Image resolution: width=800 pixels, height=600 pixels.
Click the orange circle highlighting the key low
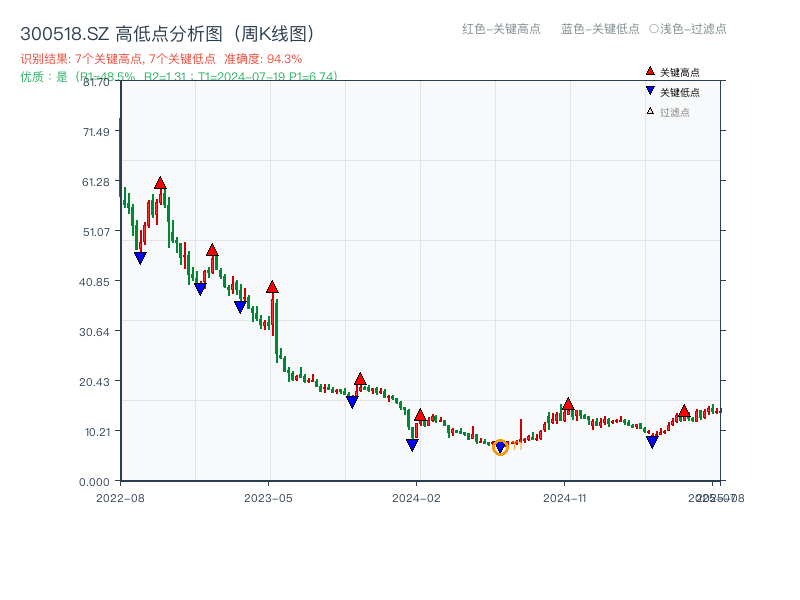point(500,448)
